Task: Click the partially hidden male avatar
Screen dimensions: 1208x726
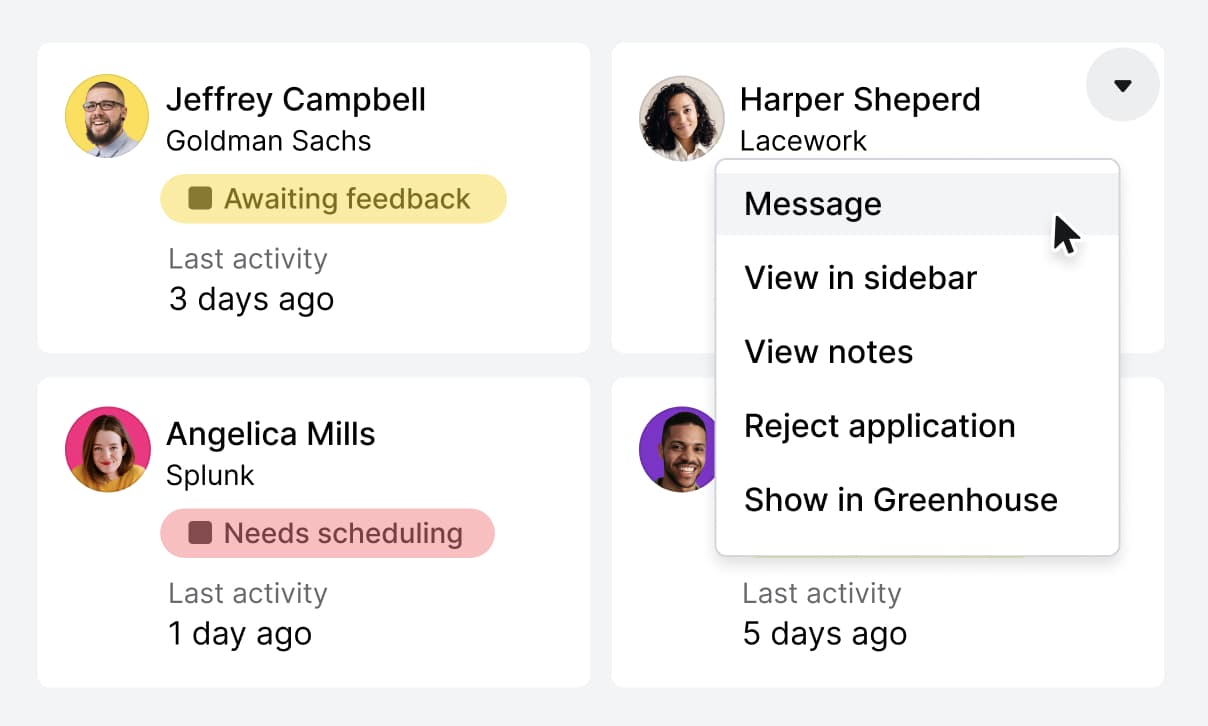Action: coord(680,450)
